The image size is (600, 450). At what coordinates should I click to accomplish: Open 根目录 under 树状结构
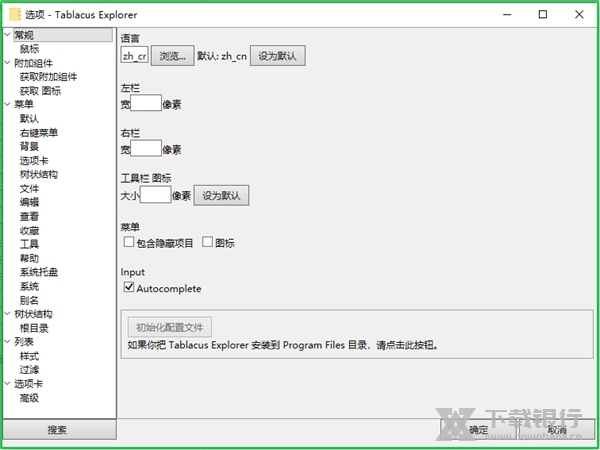click(34, 328)
